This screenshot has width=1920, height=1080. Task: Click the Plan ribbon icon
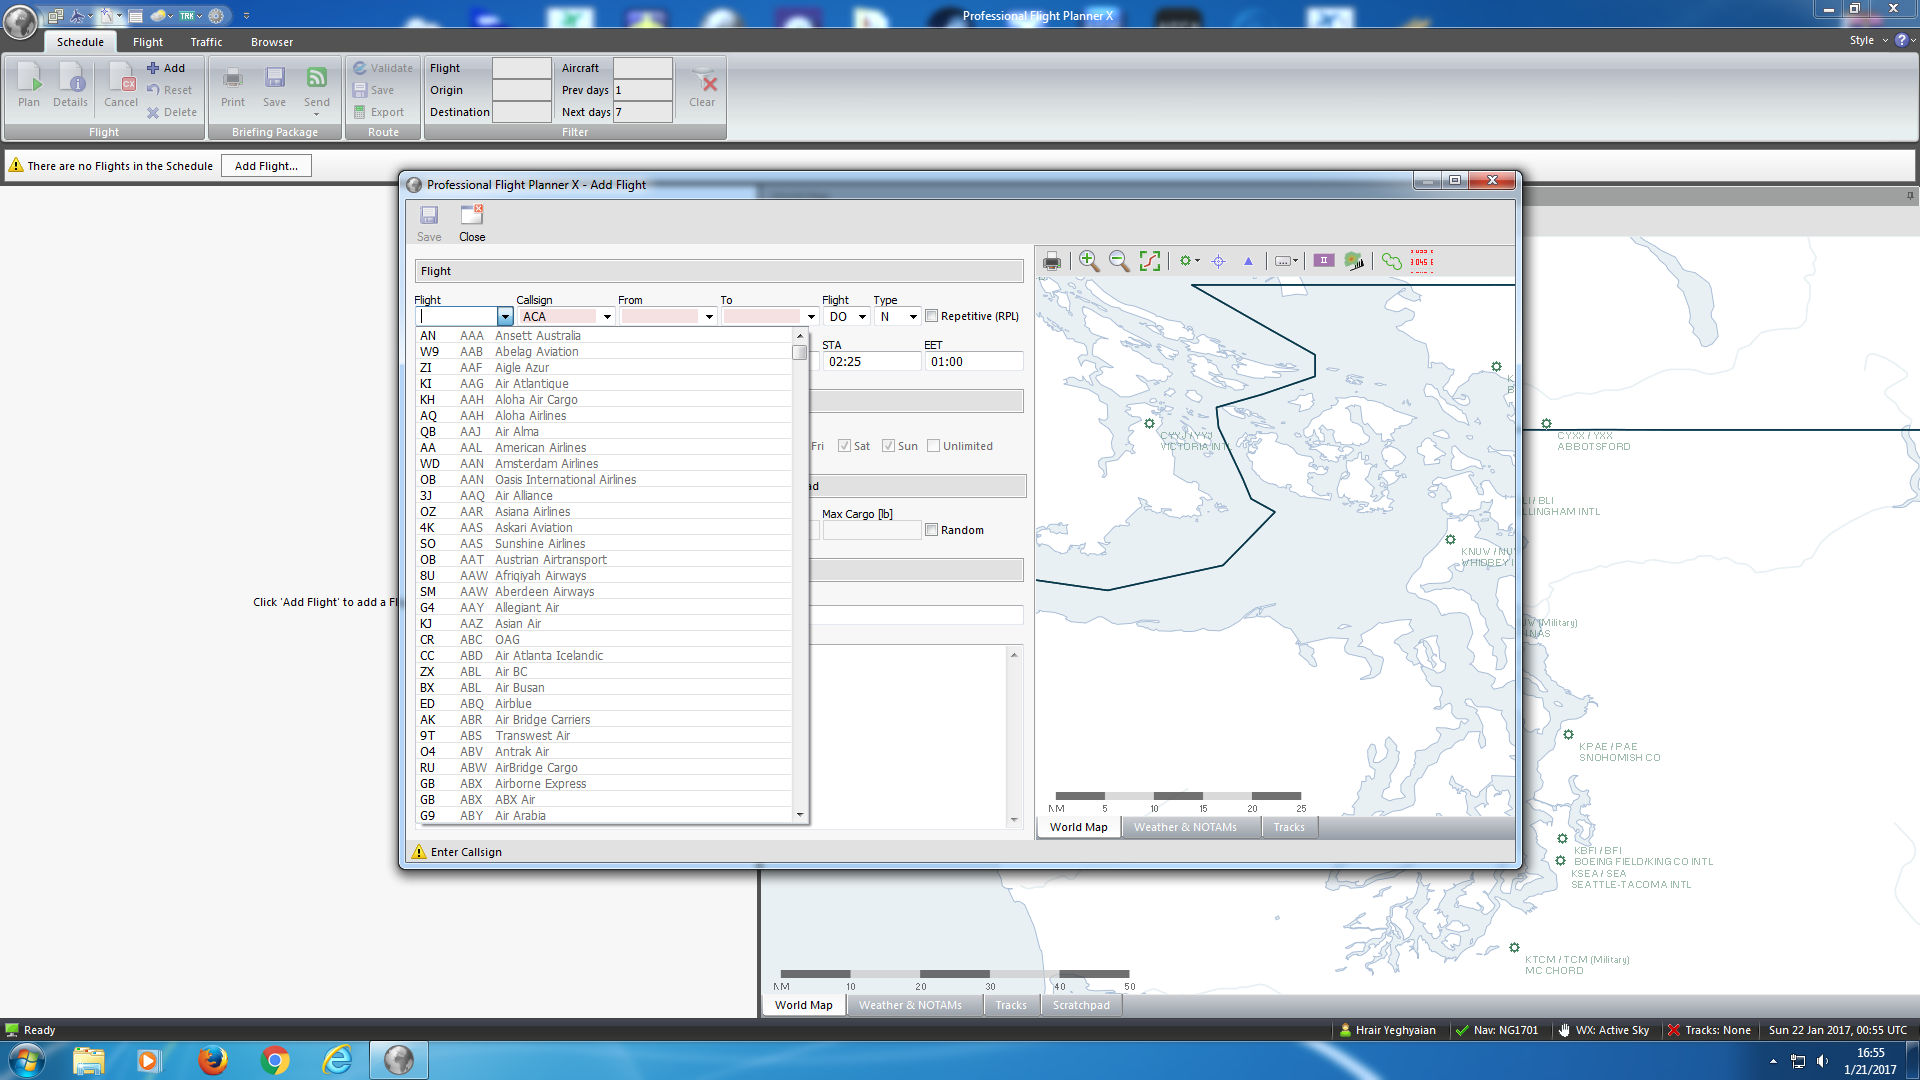click(x=29, y=85)
